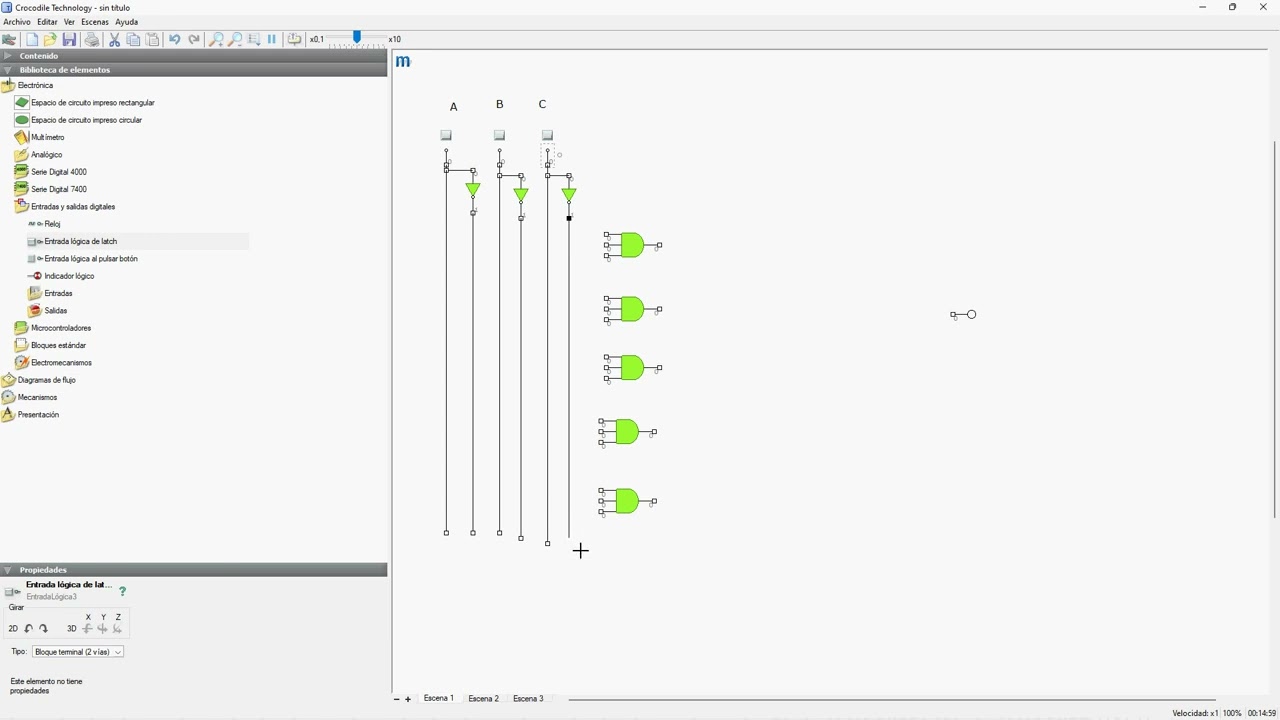Screen dimensions: 1280x720
Task: Undo the last action
Action: pos(174,39)
